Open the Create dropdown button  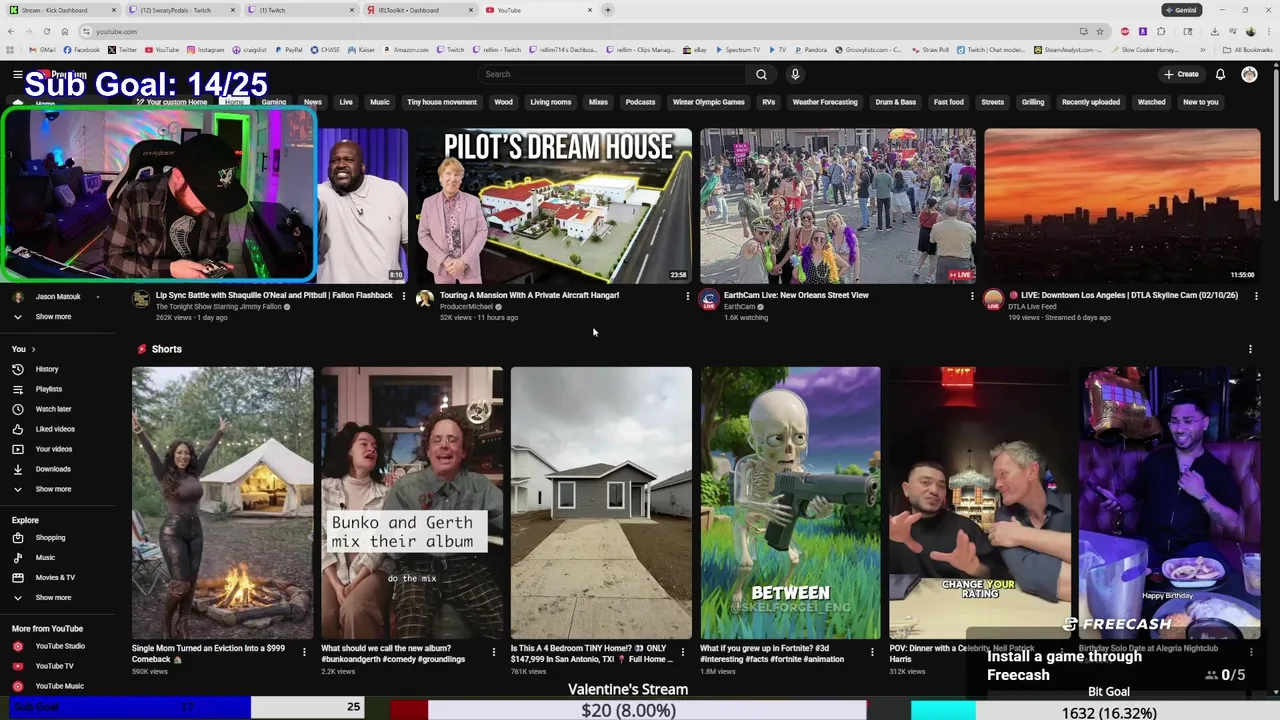click(x=1181, y=74)
